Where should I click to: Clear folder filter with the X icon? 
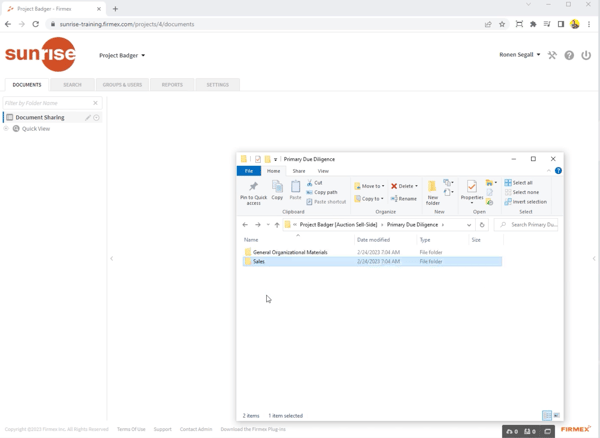pos(96,103)
